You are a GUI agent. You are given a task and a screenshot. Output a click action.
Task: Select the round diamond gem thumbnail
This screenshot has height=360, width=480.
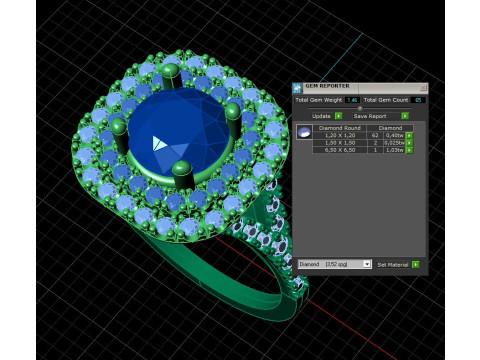click(x=304, y=132)
